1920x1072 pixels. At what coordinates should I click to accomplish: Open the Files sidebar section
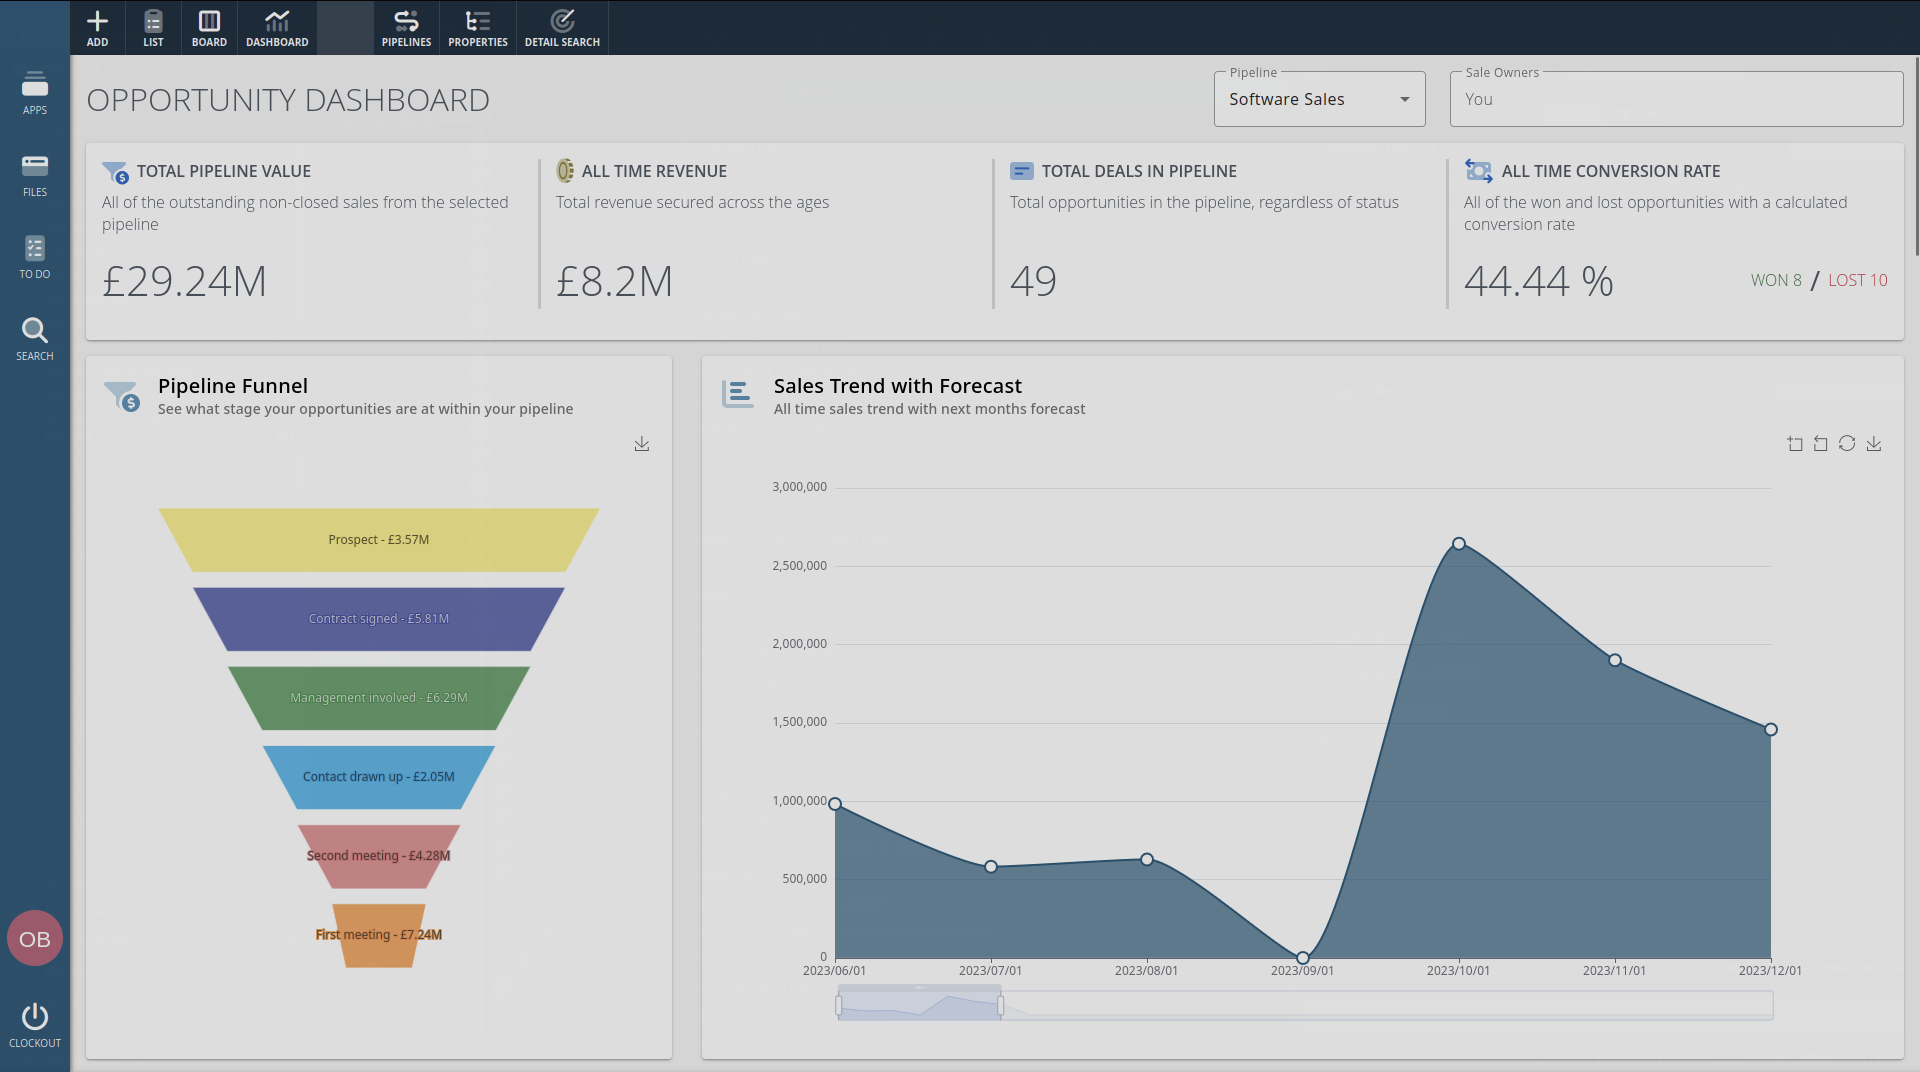35,174
